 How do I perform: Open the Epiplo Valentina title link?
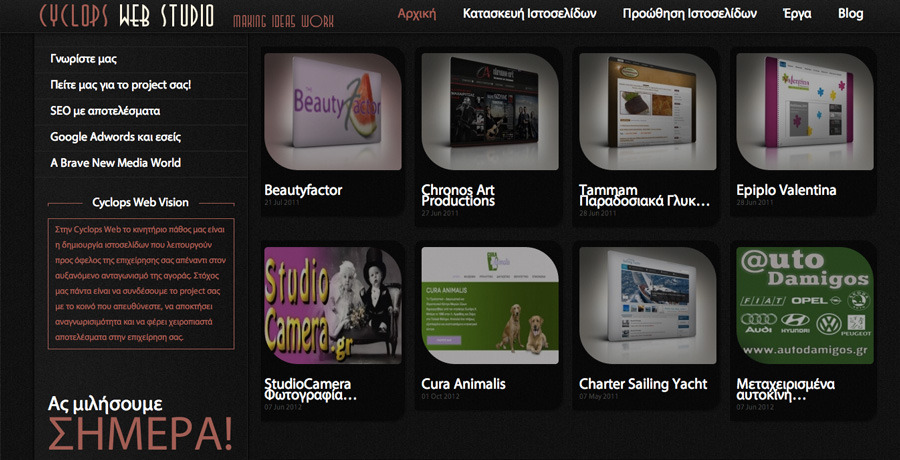pos(786,190)
